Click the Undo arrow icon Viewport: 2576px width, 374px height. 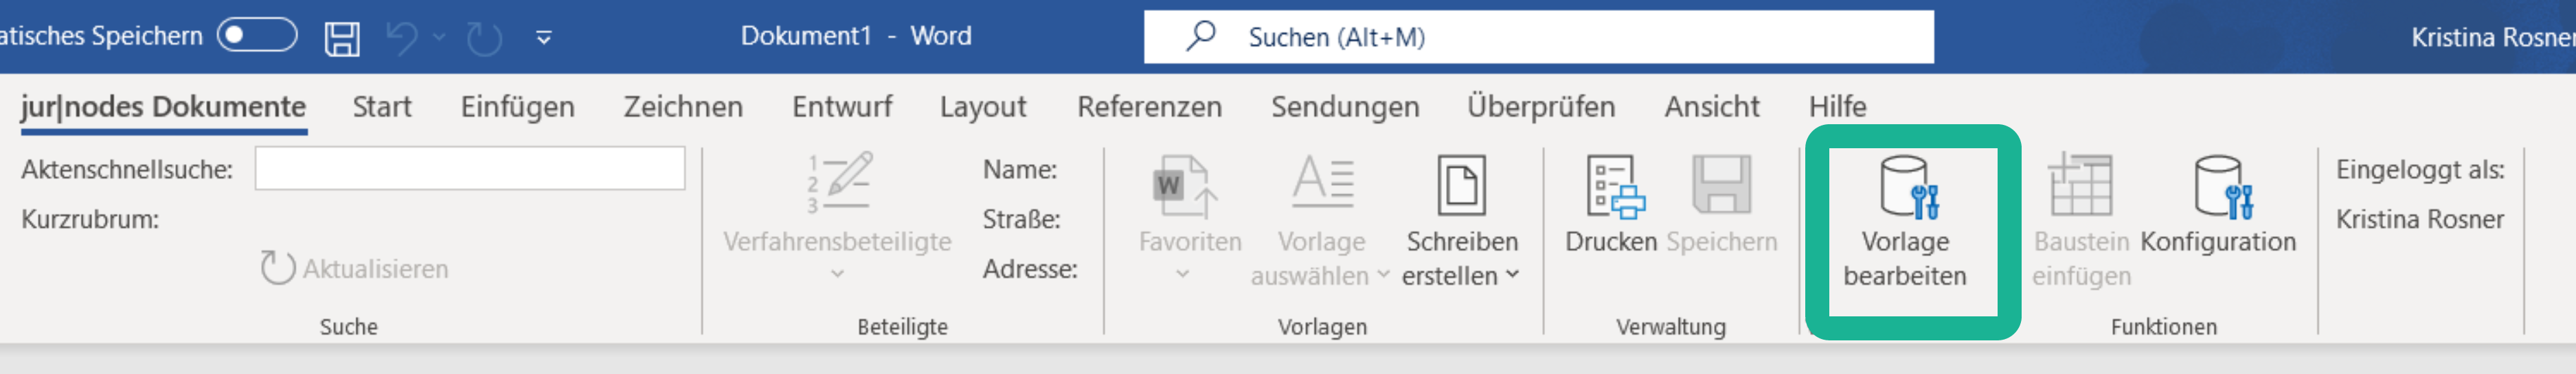point(402,38)
